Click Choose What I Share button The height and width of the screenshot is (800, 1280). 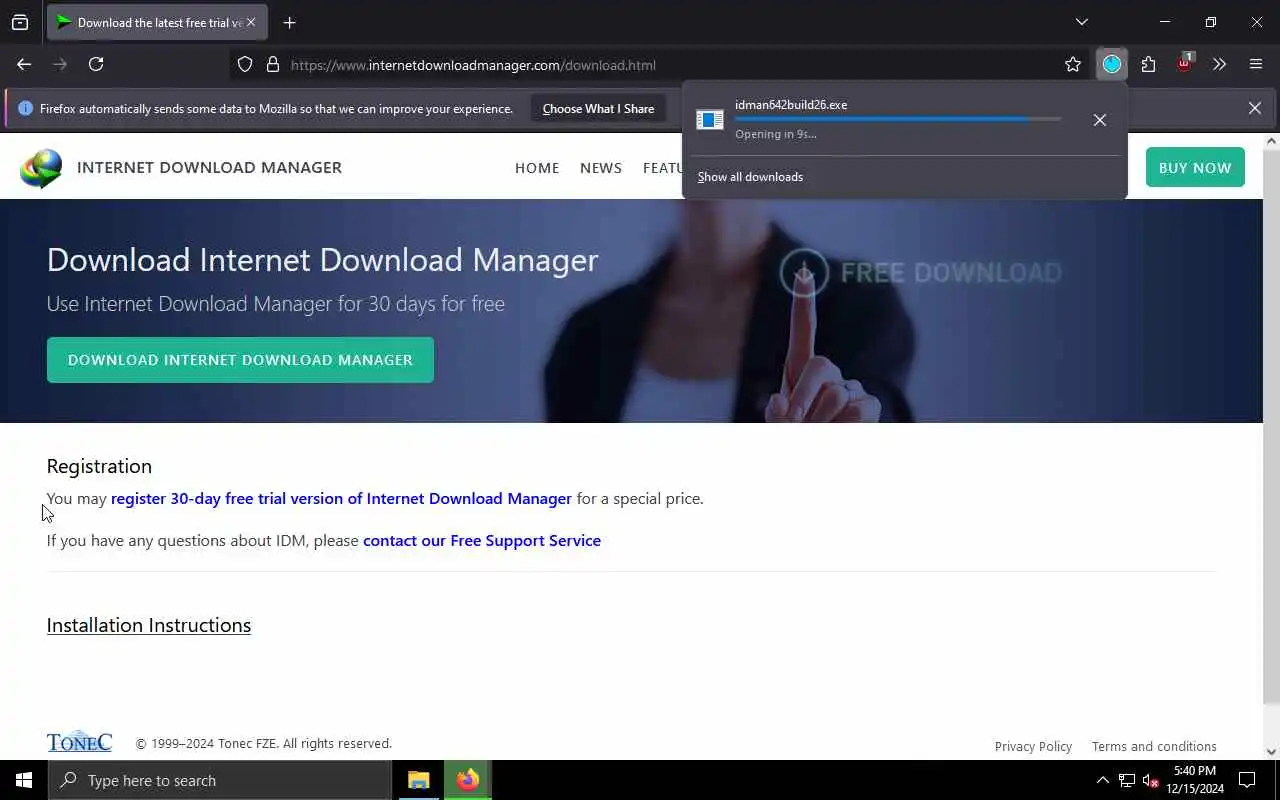[598, 108]
